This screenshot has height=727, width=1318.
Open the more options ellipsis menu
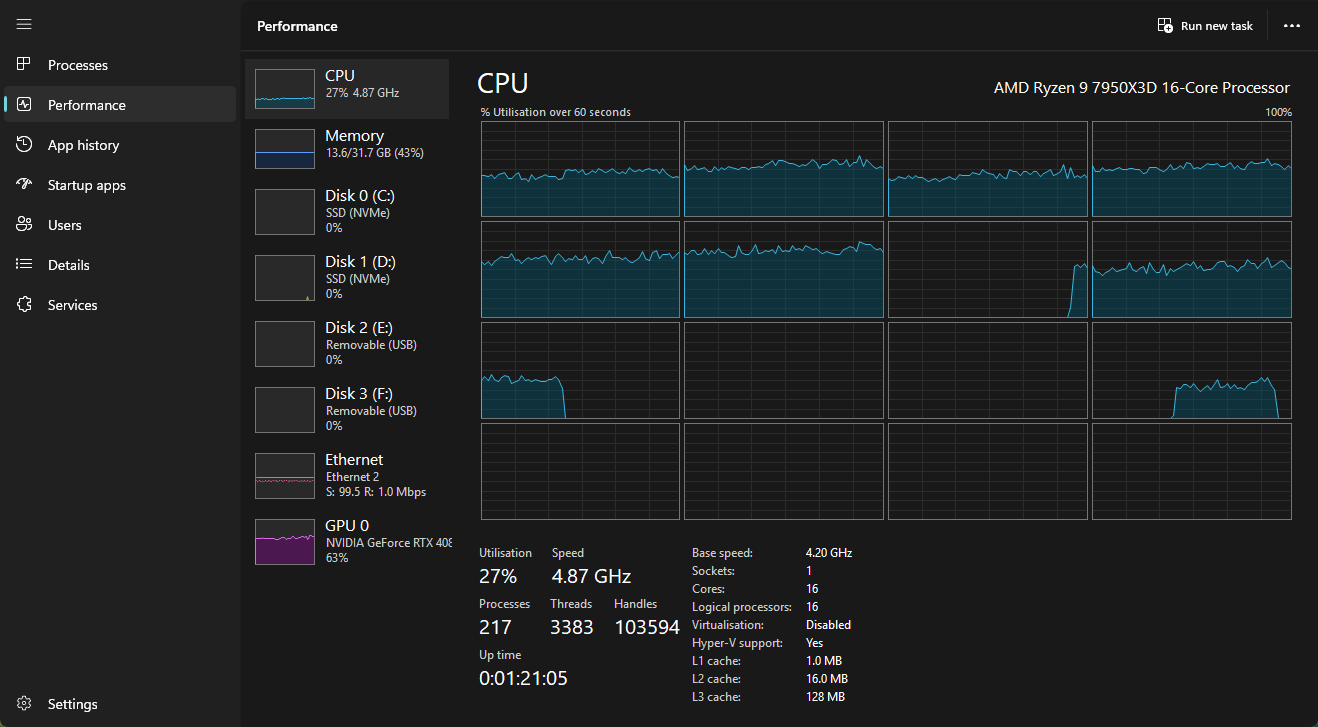1292,26
